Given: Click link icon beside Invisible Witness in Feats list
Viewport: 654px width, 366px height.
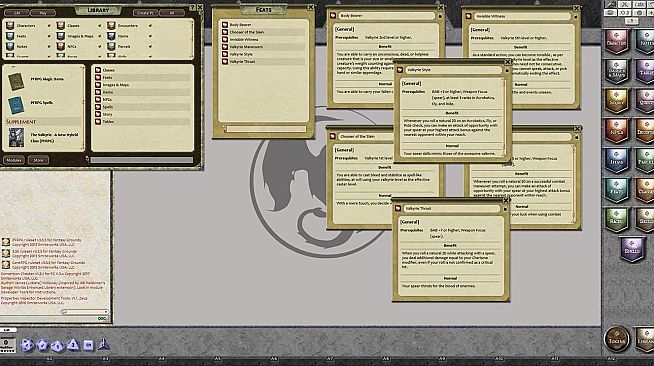Looking at the screenshot, I should (x=225, y=39).
